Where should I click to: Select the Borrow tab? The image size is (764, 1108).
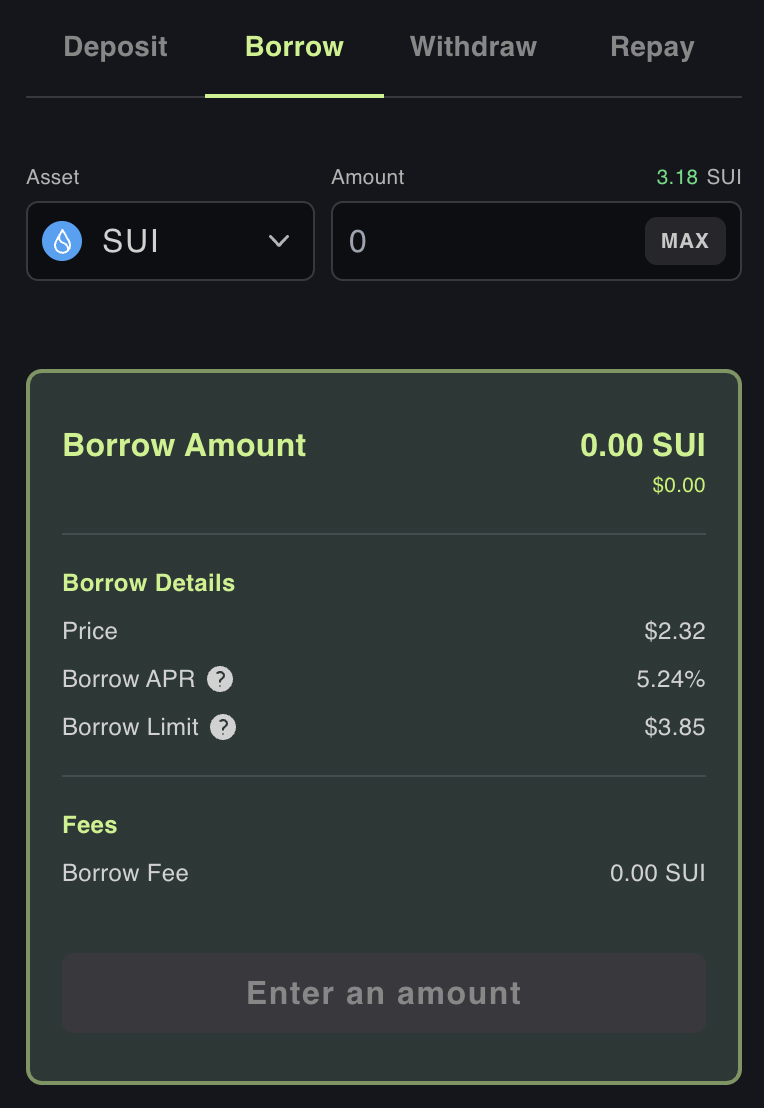click(x=294, y=47)
